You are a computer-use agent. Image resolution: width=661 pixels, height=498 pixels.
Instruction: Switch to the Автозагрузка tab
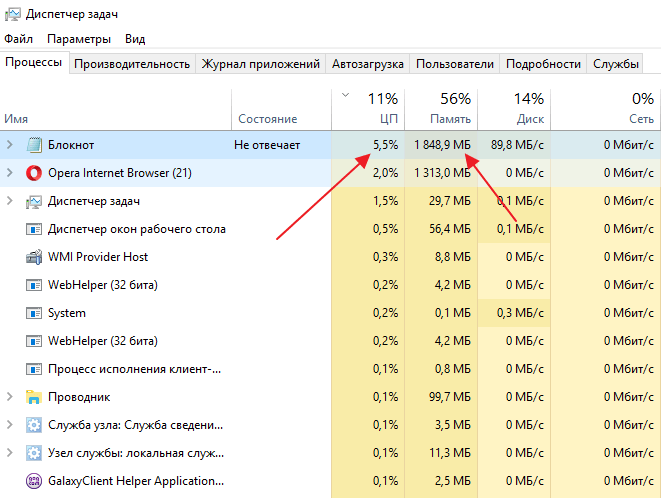coord(368,64)
